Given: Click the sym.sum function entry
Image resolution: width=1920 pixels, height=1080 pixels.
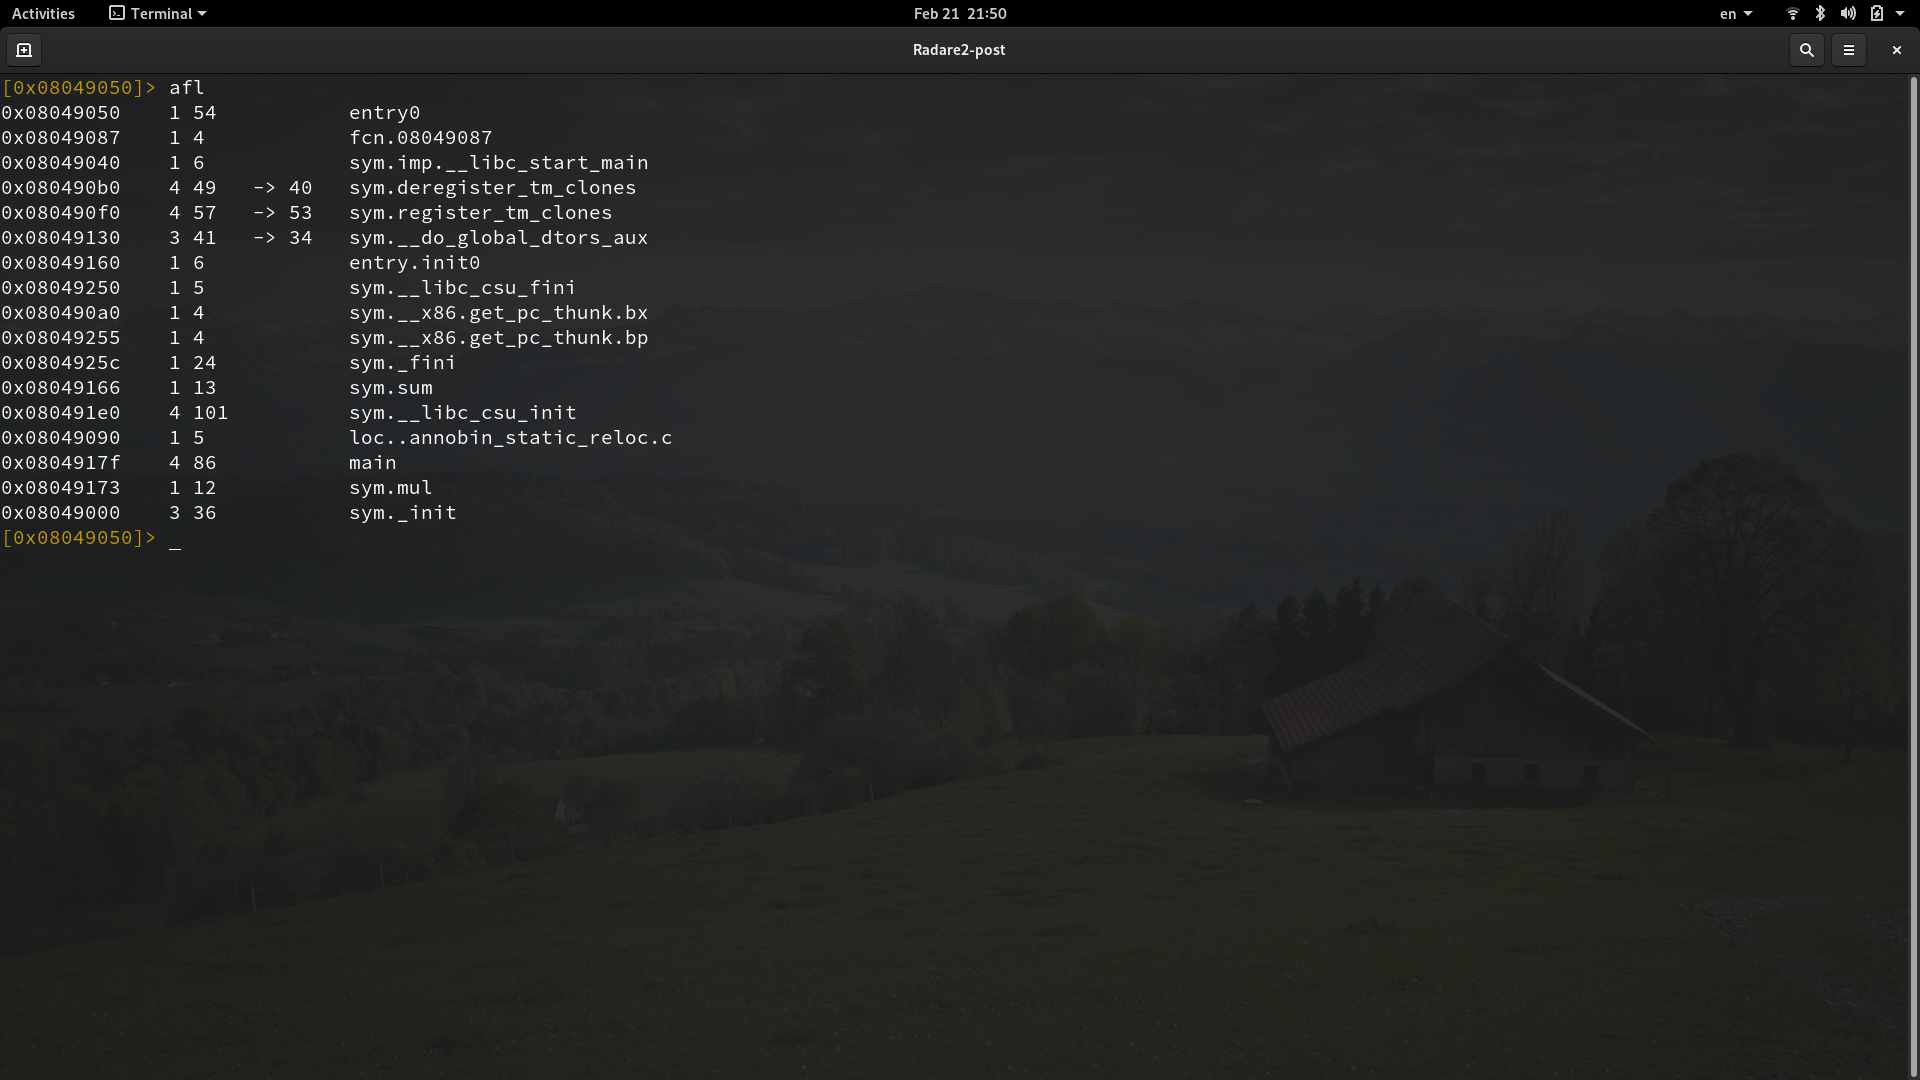Looking at the screenshot, I should point(390,388).
